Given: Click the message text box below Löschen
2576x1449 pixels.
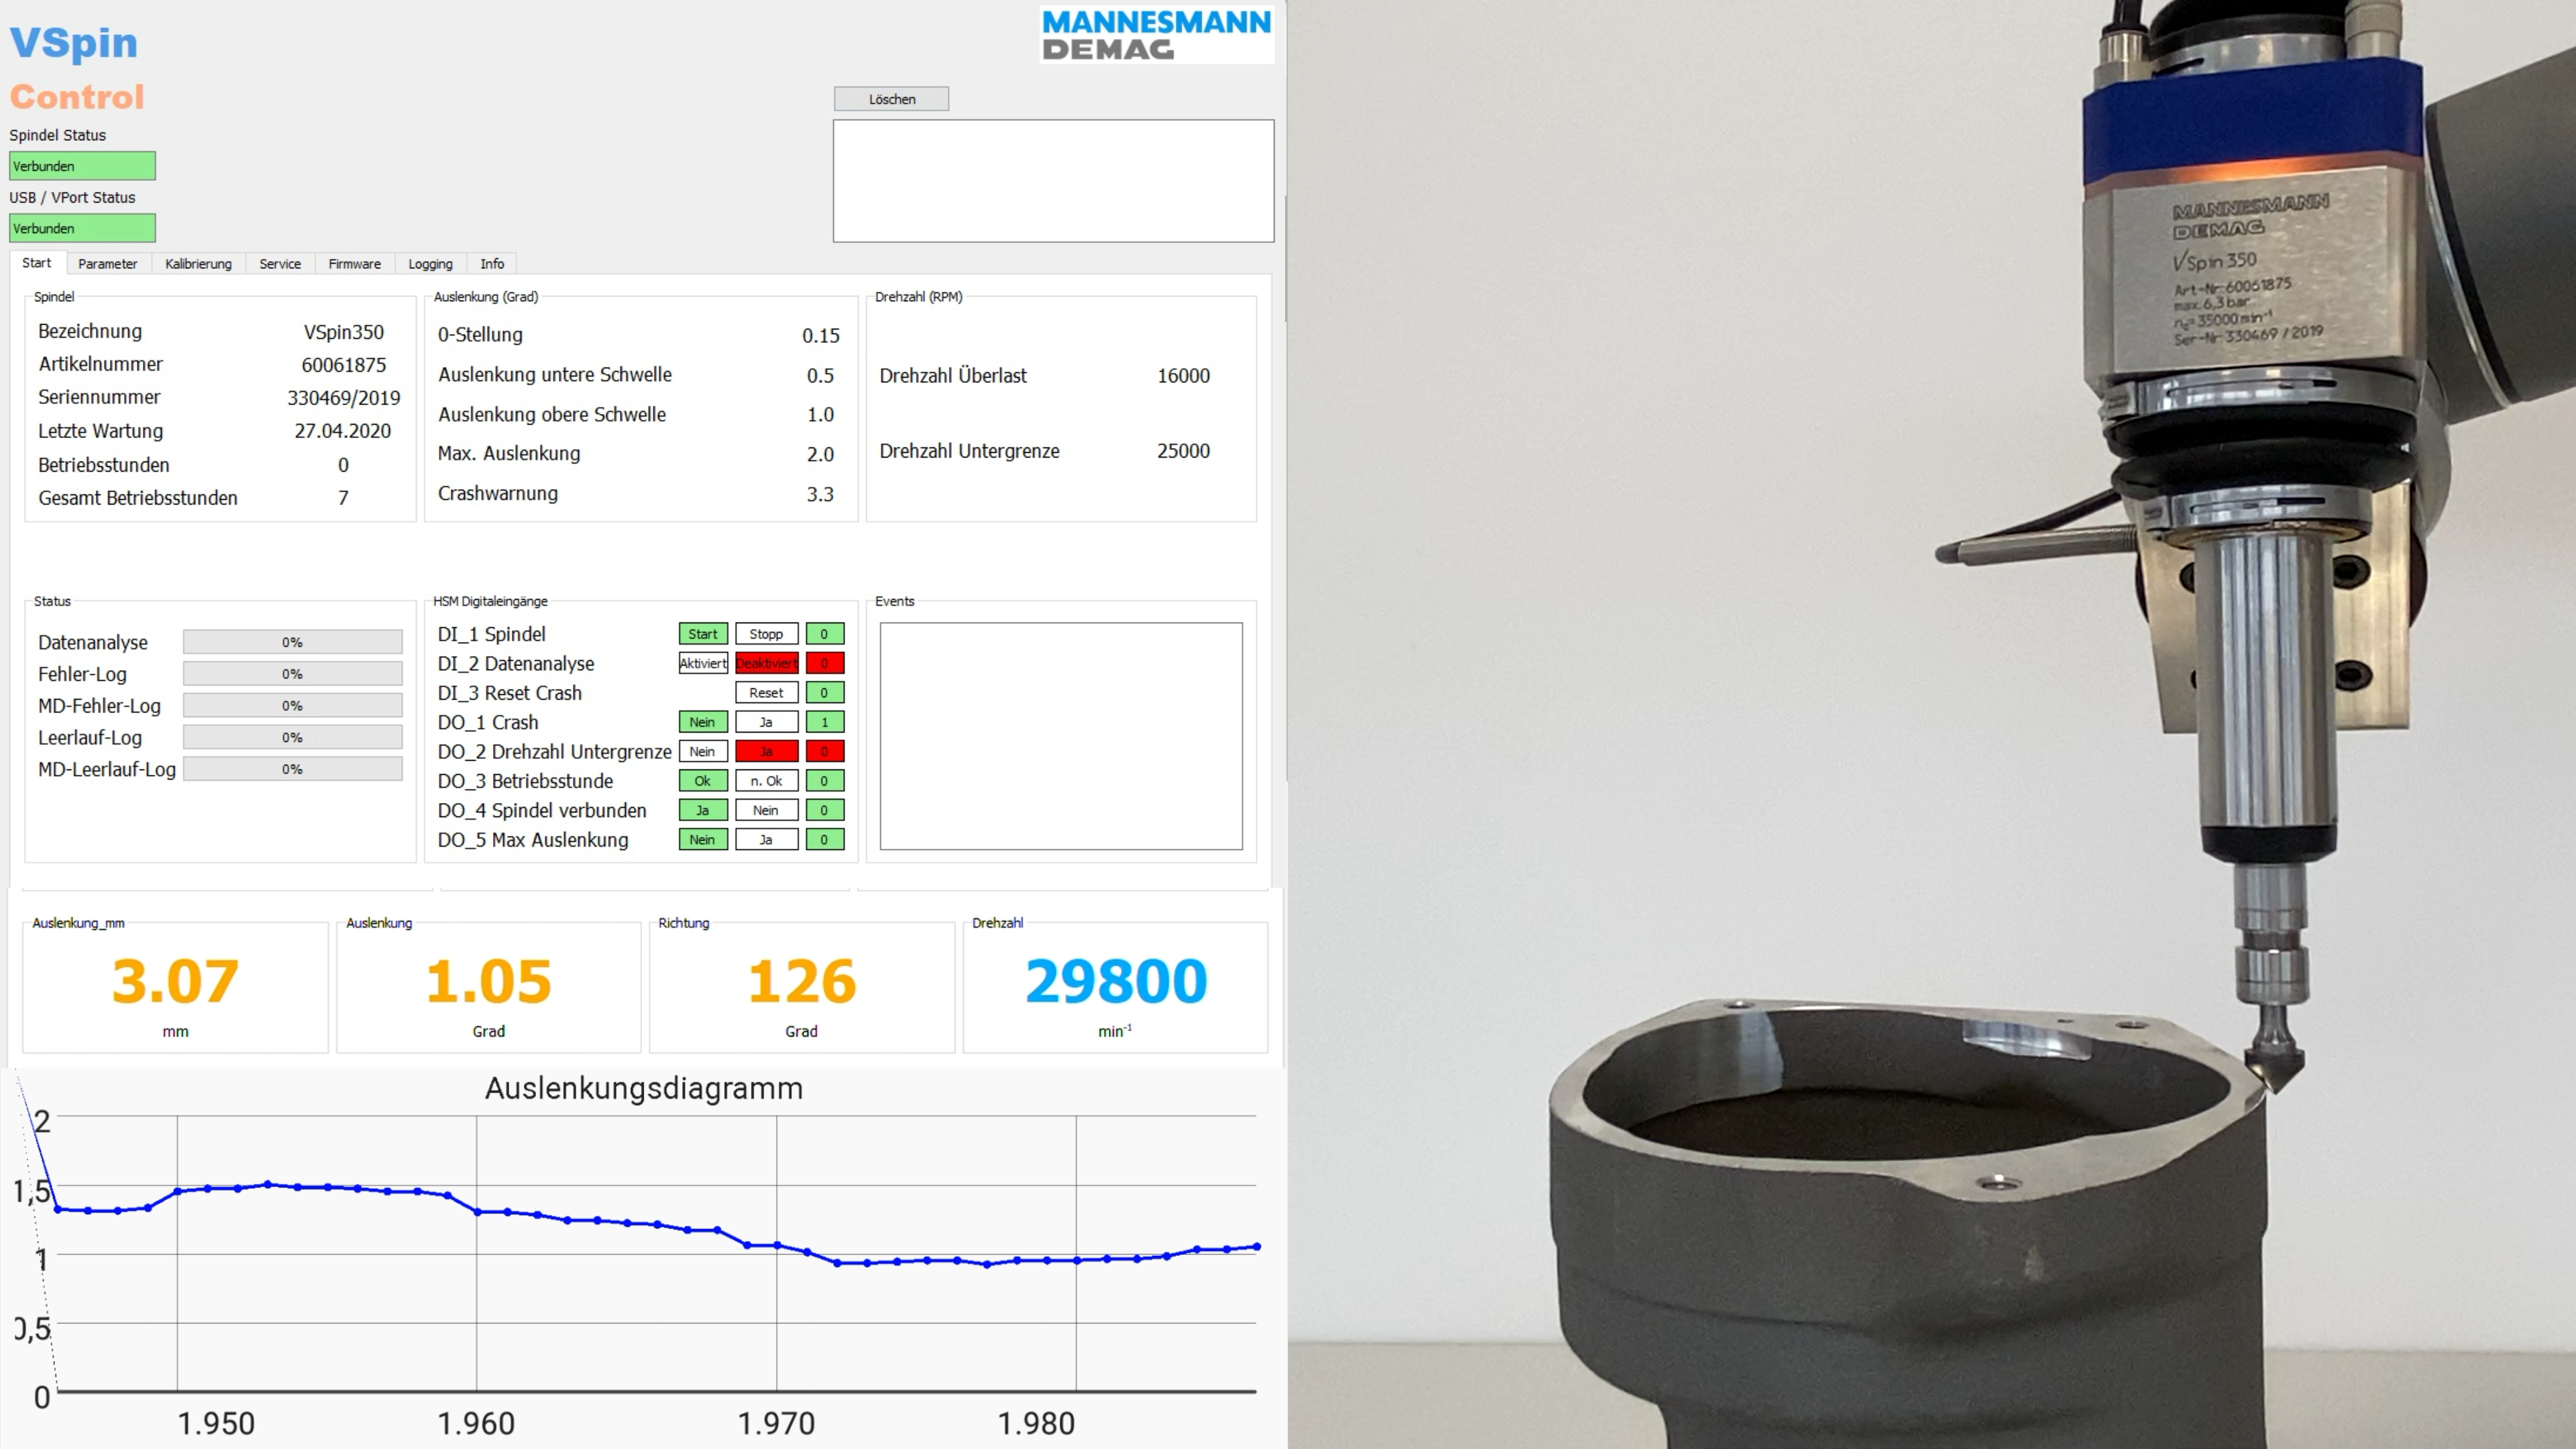Looking at the screenshot, I should tap(1053, 181).
